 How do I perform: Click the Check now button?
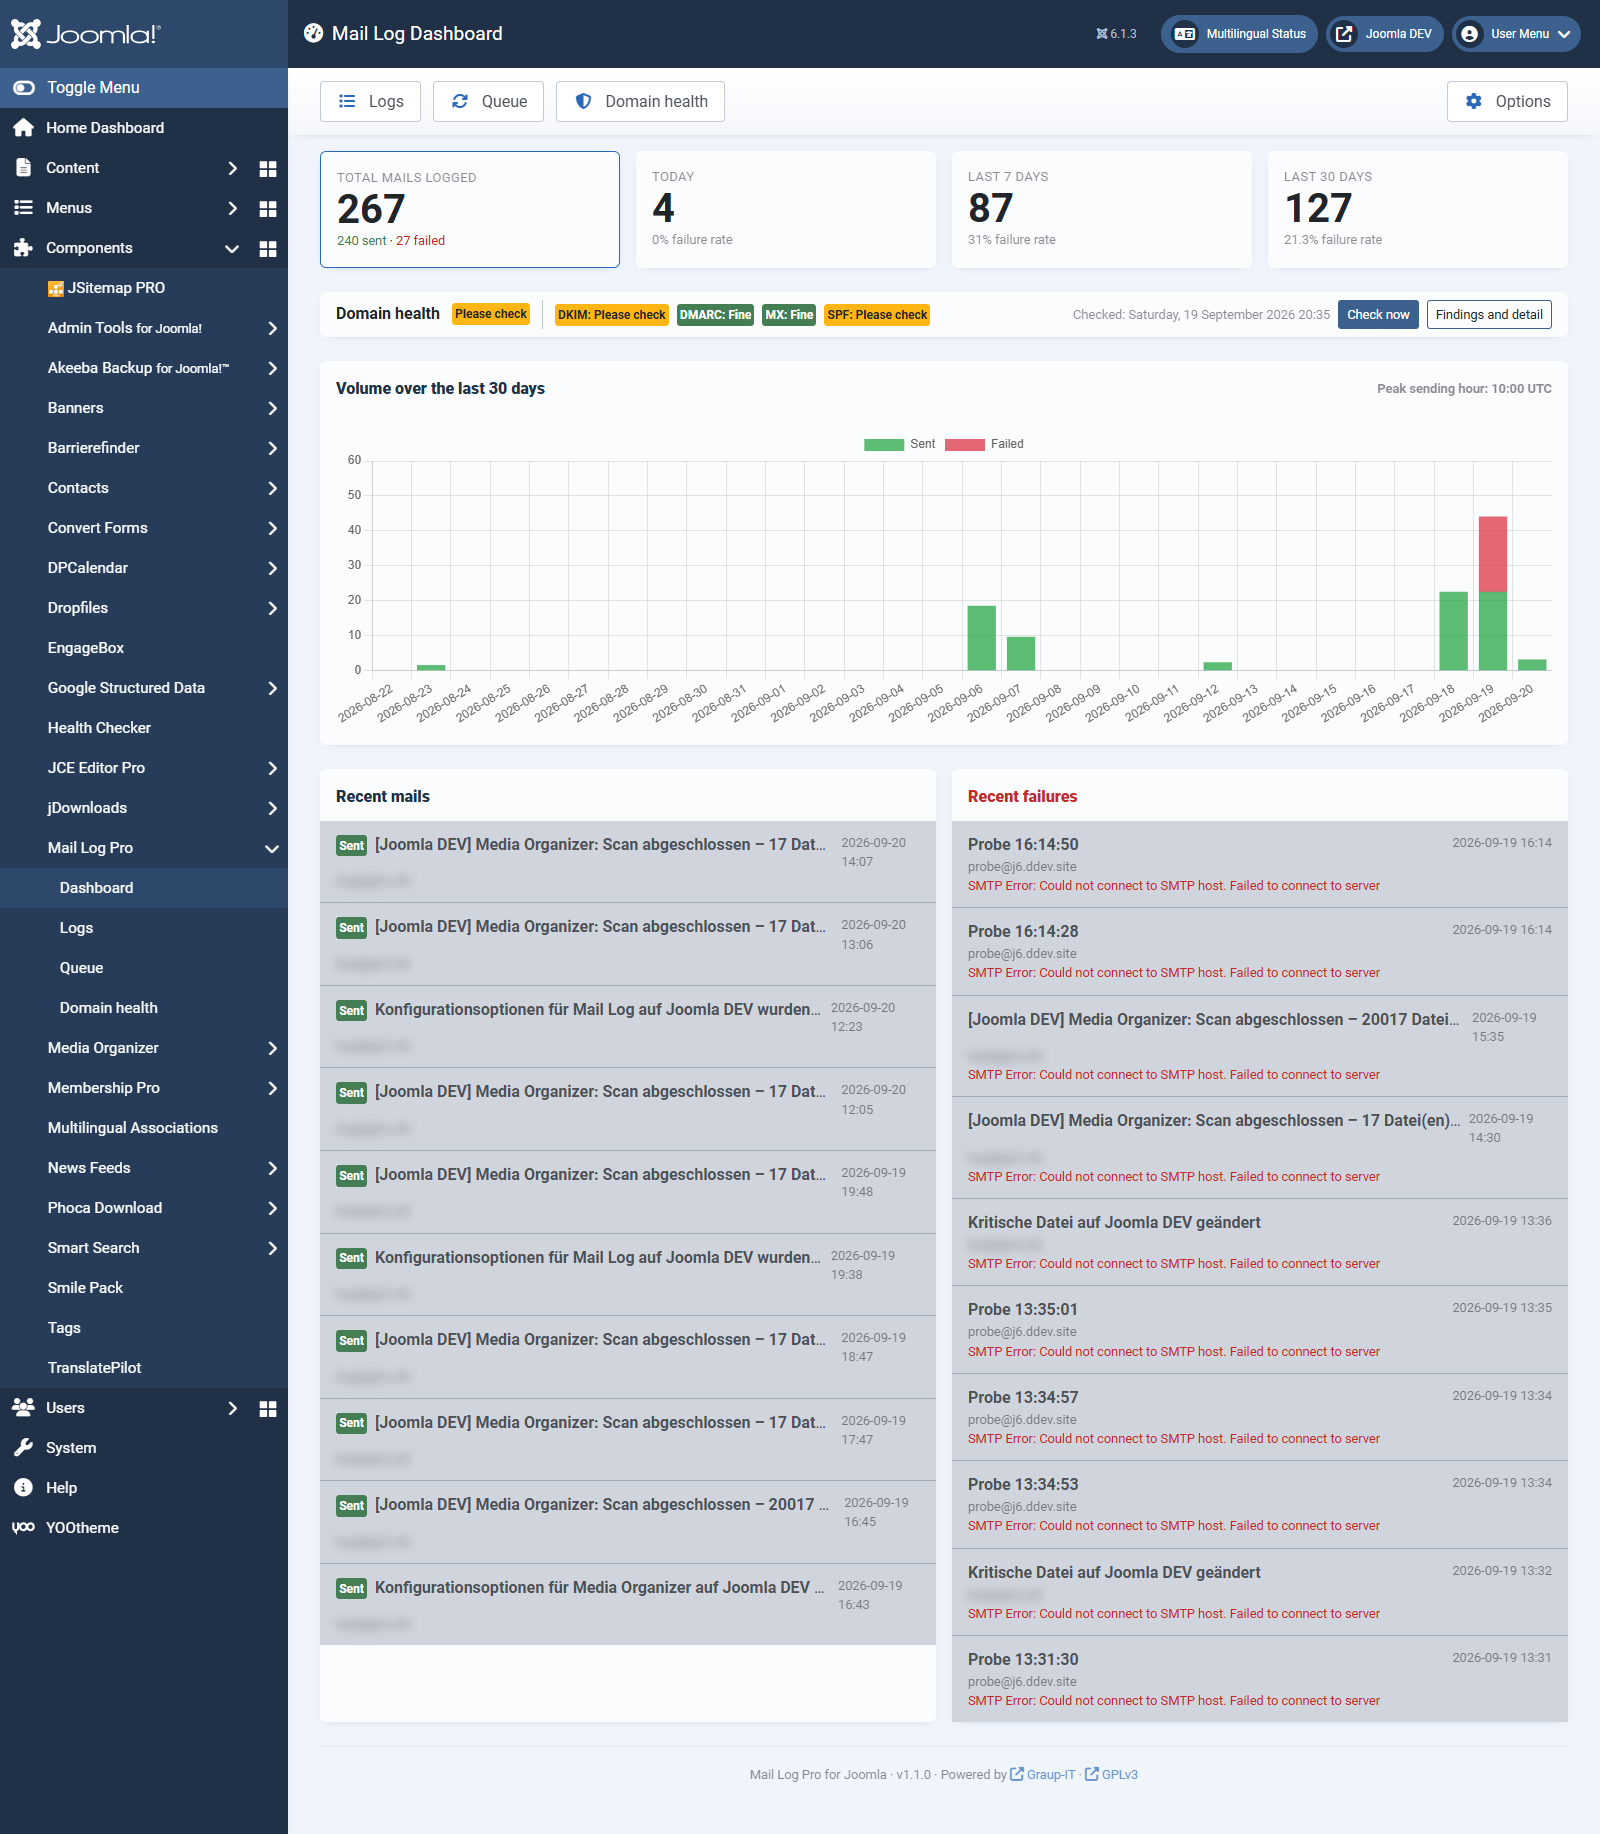coord(1378,315)
